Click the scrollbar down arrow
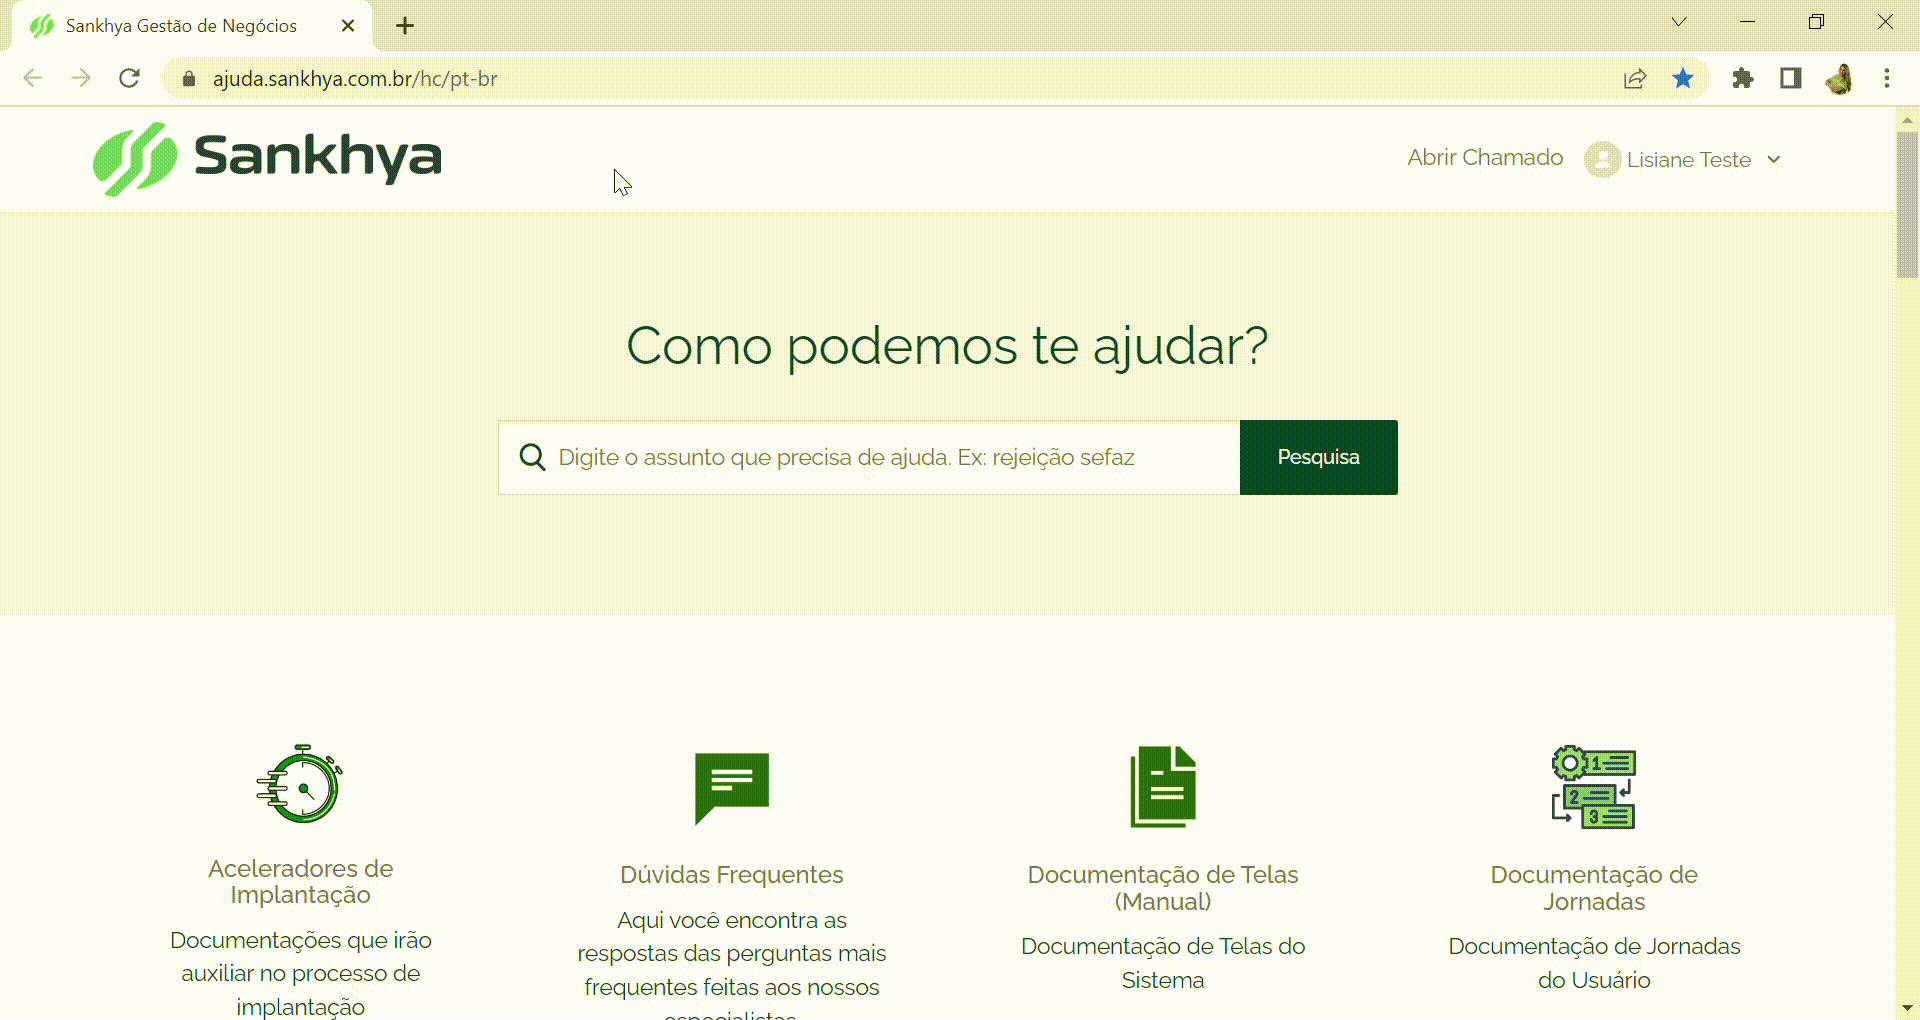Screen dimensions: 1920x1020 (1907, 1008)
